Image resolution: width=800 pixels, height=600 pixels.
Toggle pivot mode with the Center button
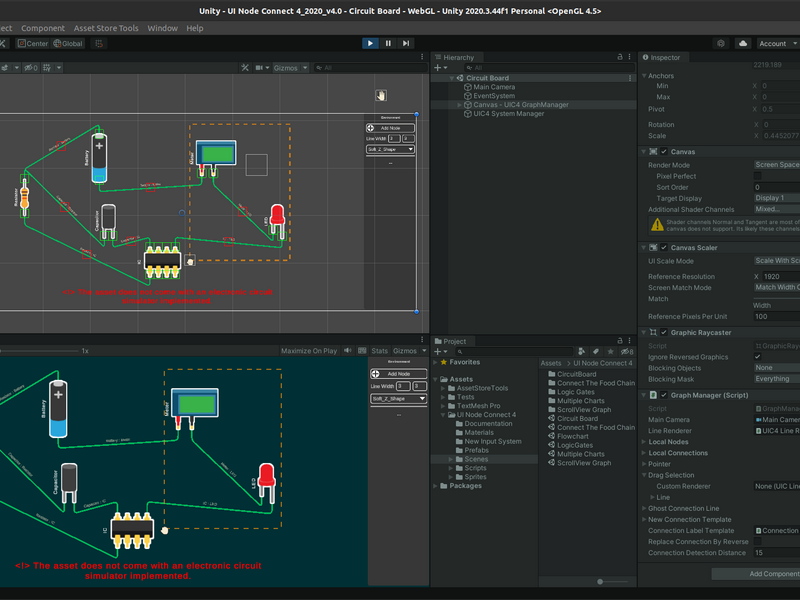(33, 43)
